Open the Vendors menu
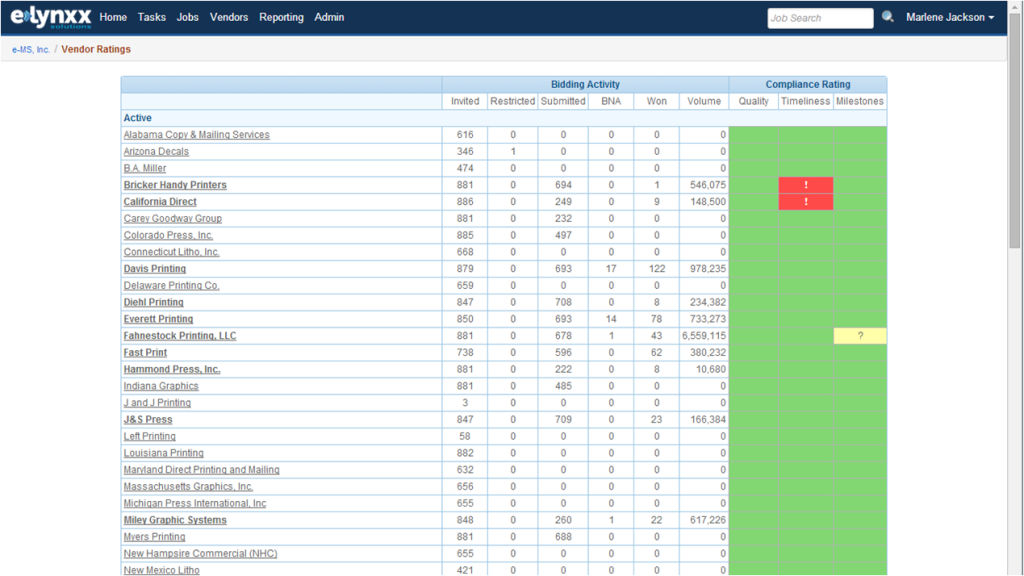1024x576 pixels. point(229,18)
